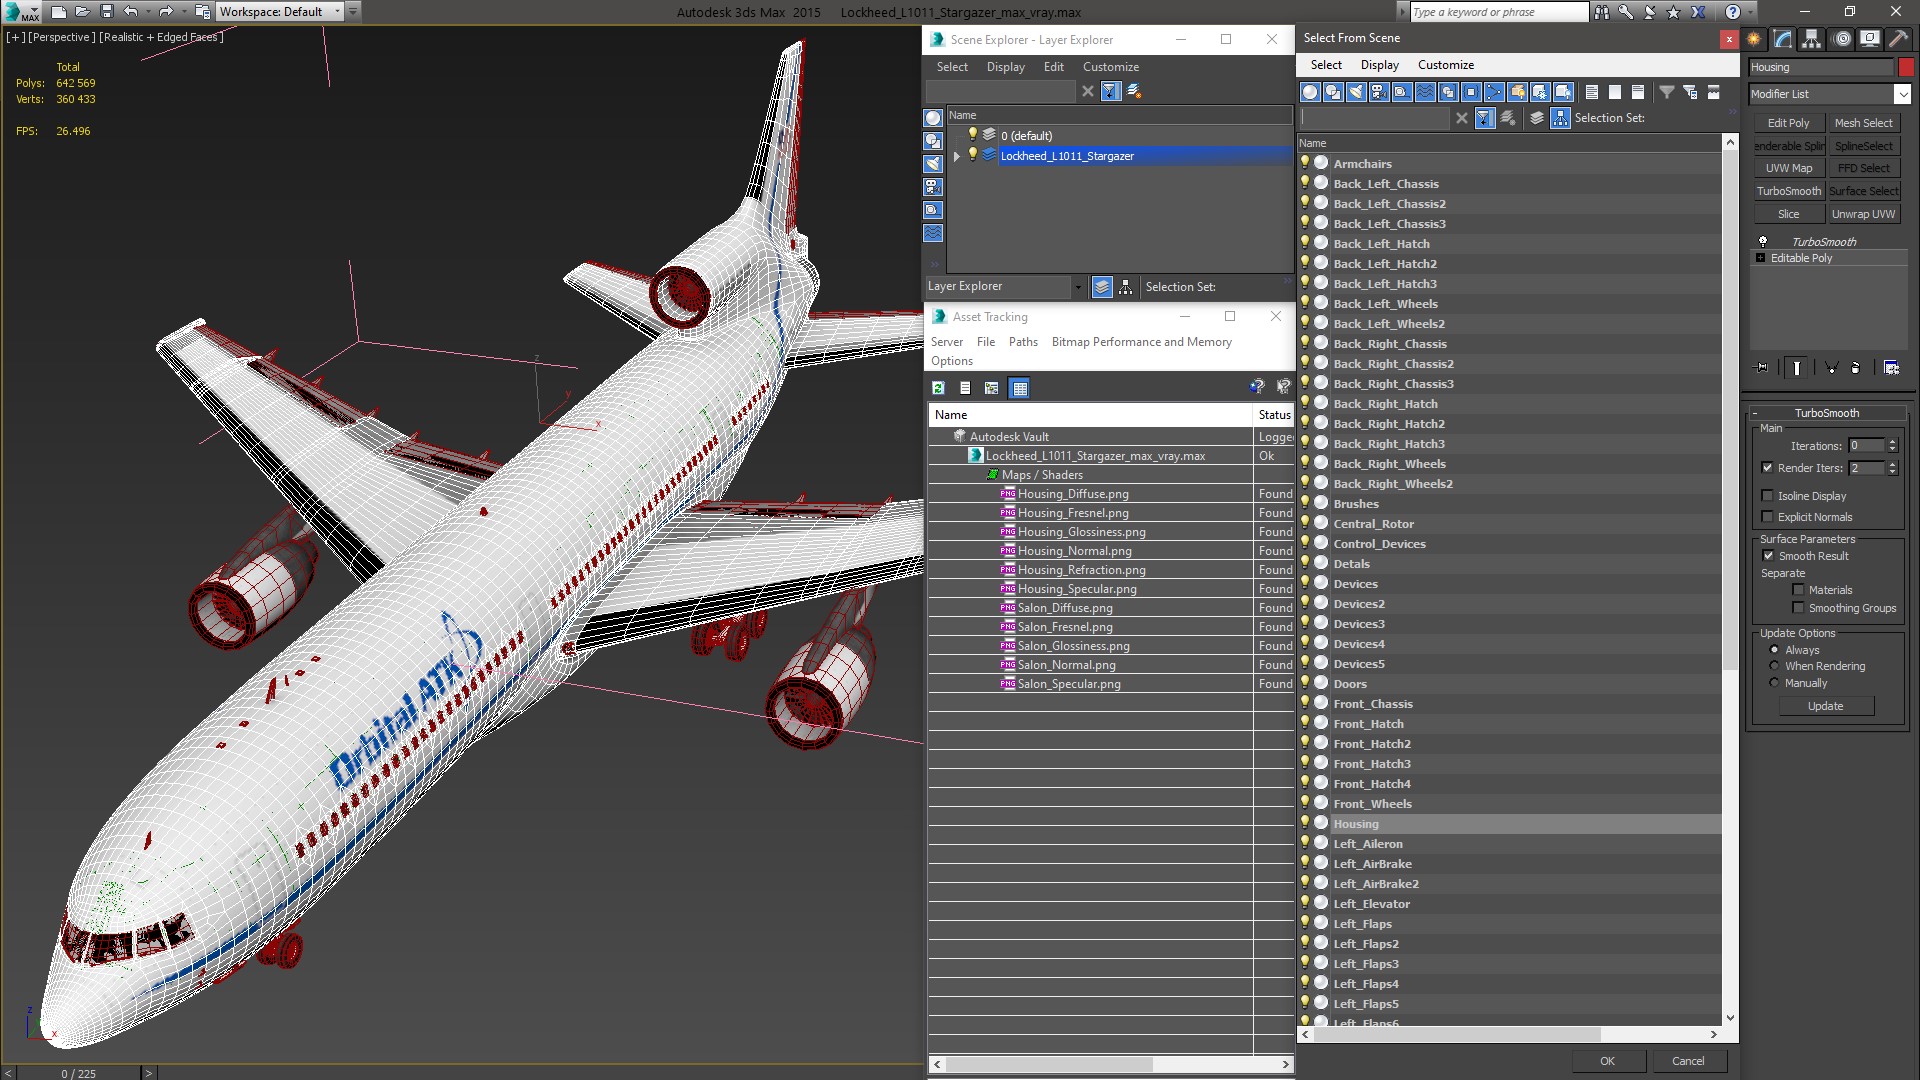Collapse the TurboSmooth rollout

1826,413
